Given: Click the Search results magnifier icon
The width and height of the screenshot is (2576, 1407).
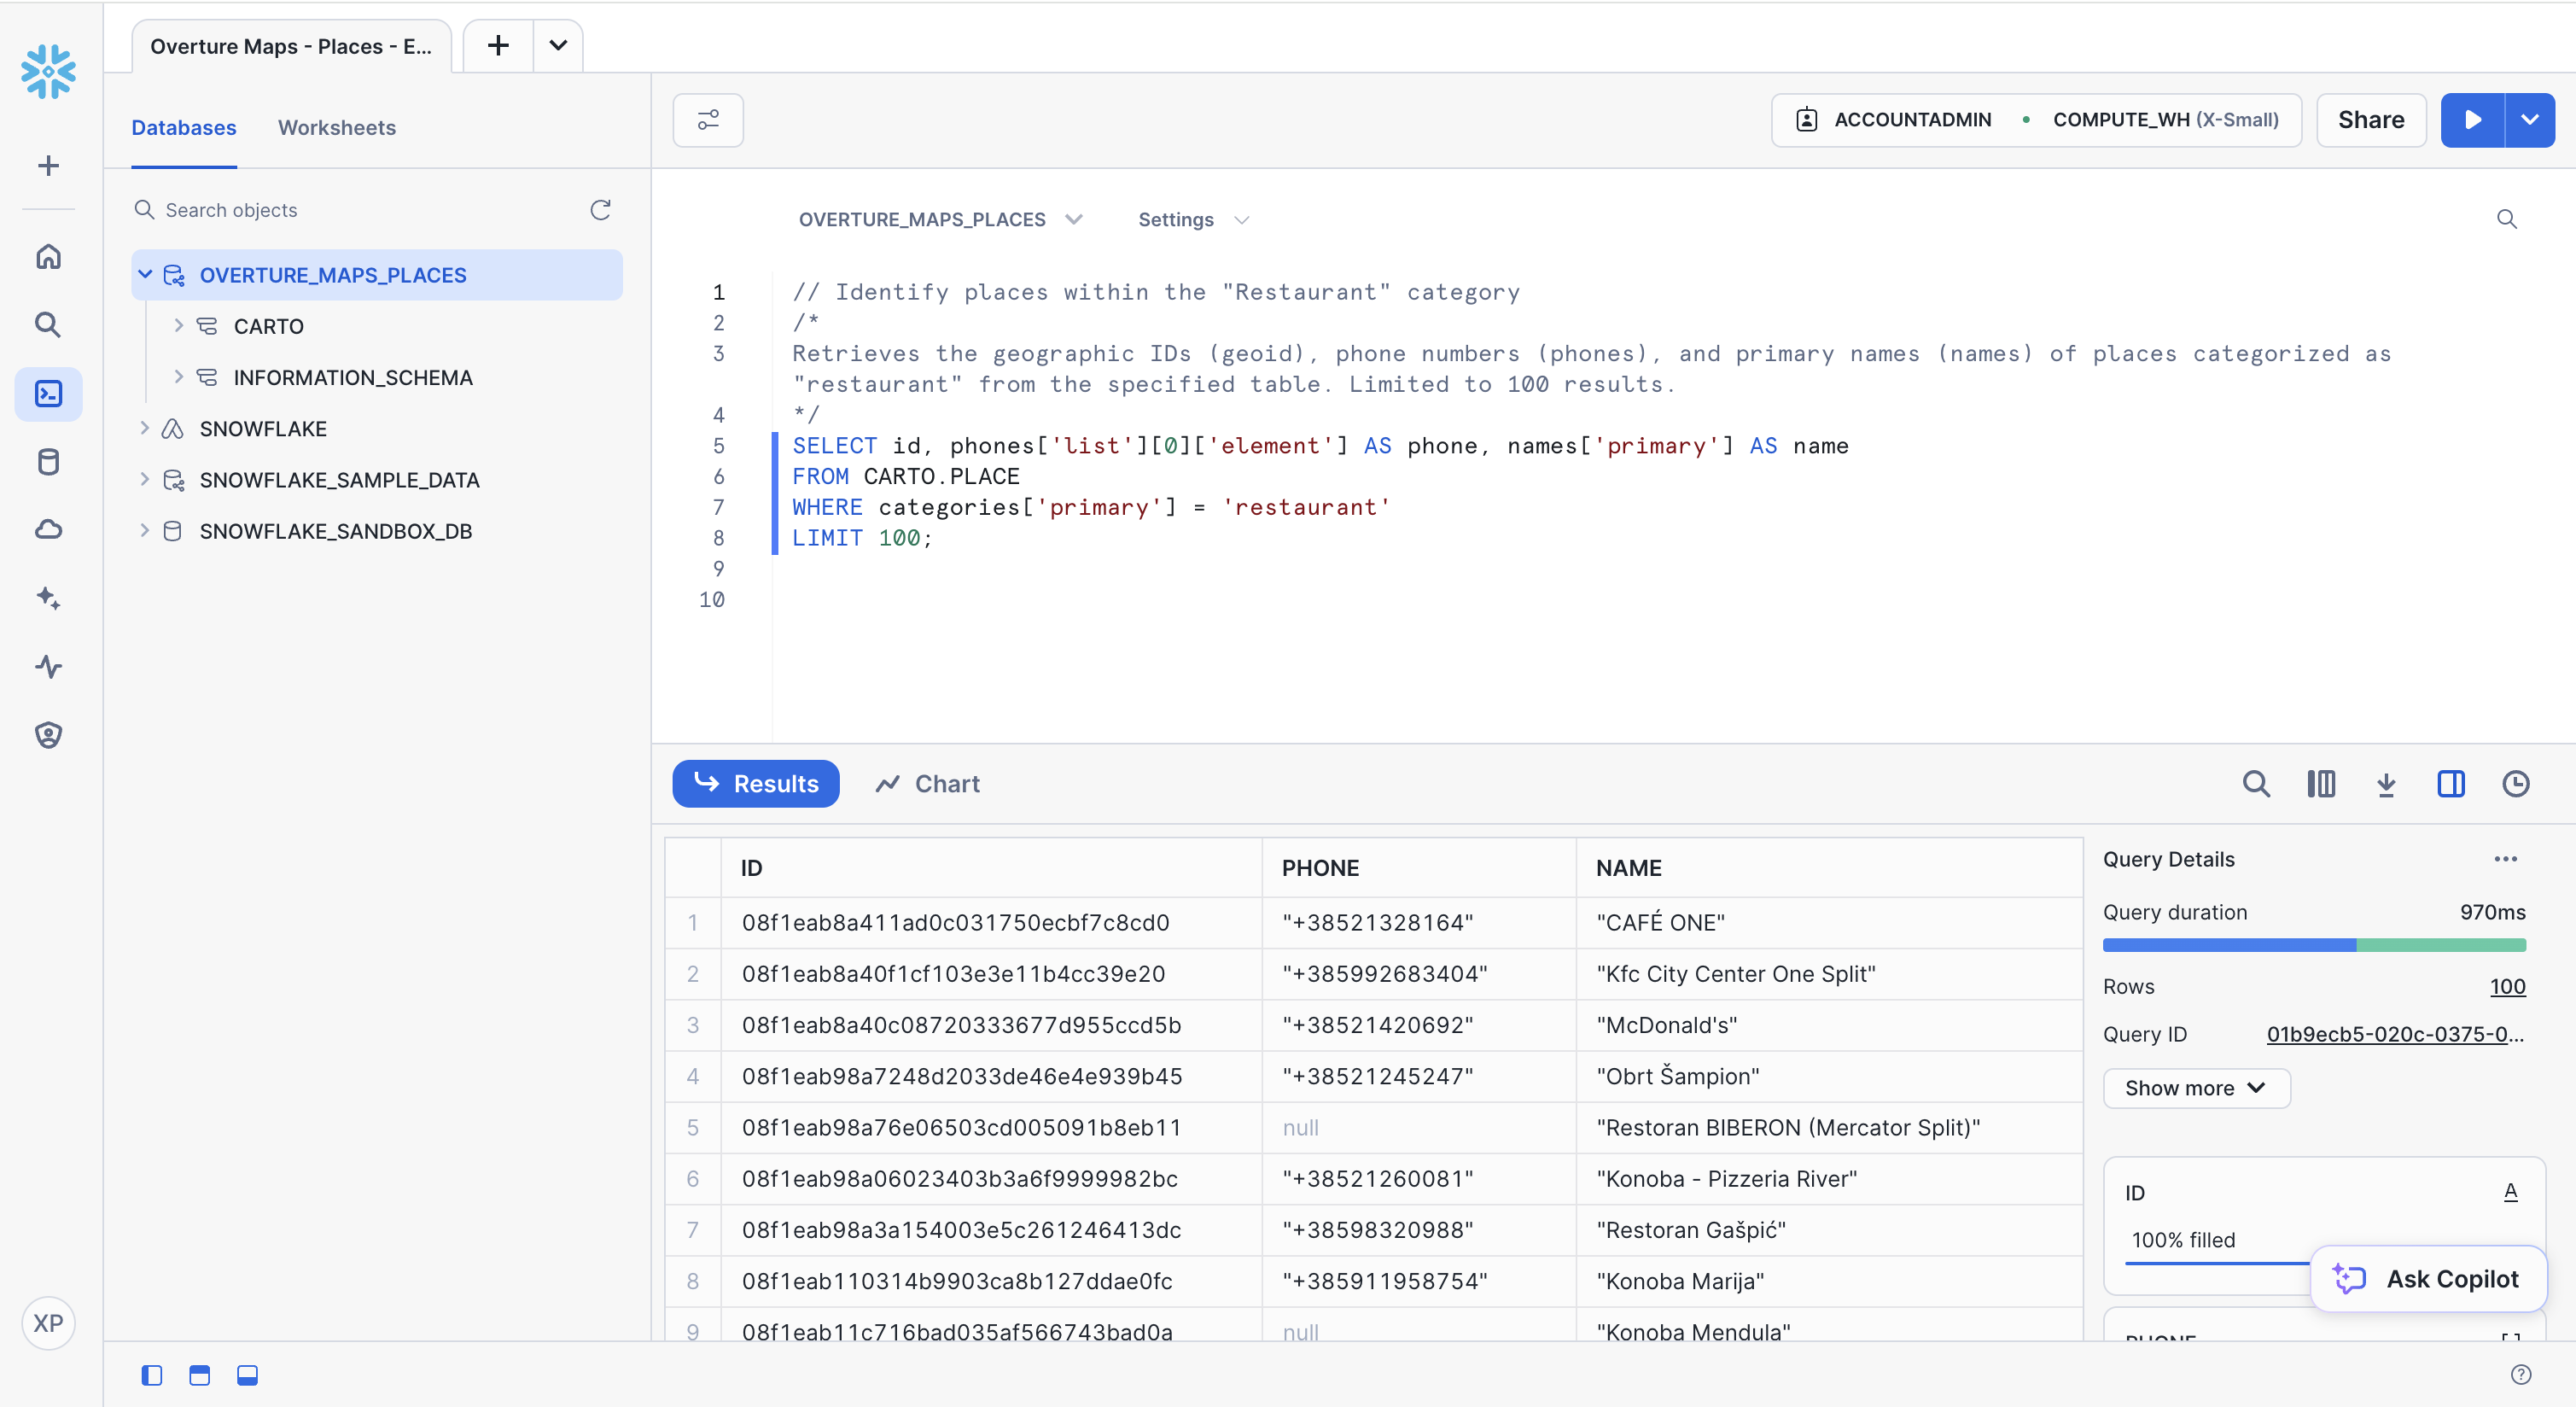Looking at the screenshot, I should click(x=2256, y=784).
